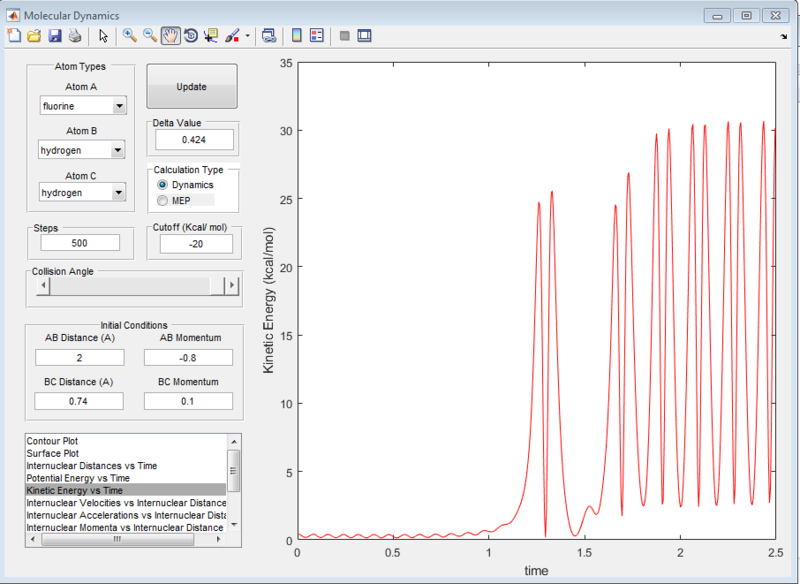Screen dimensions: 800x584
Task: Click the MATLAB icon in title bar
Action: pos(13,15)
